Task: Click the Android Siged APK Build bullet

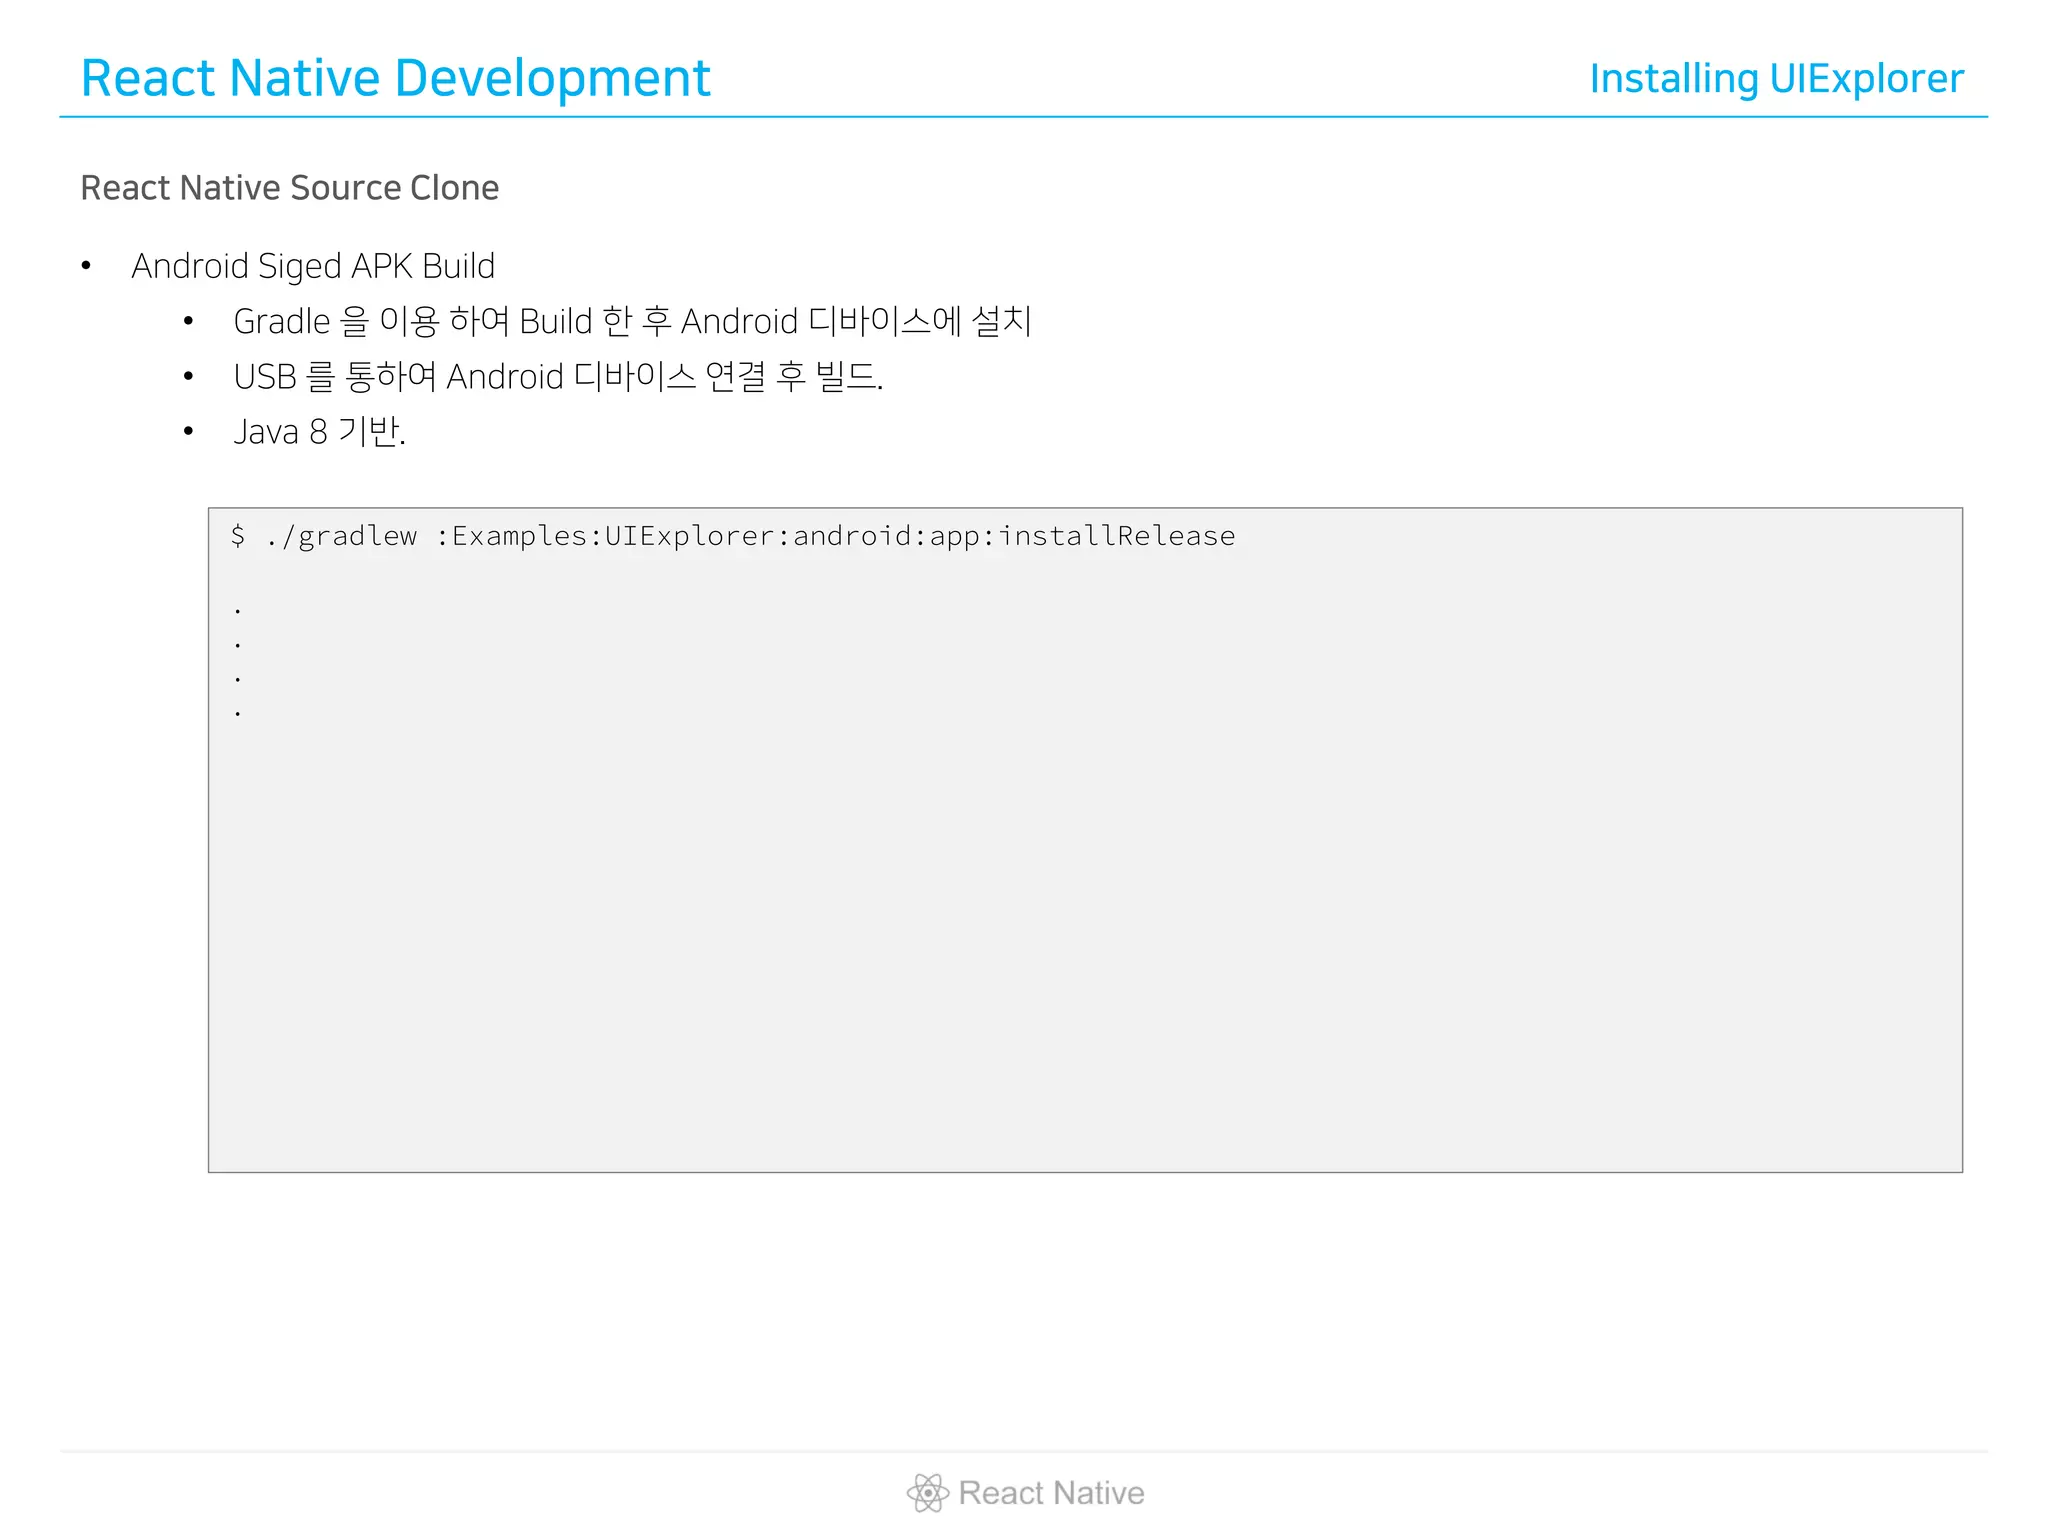Action: point(313,266)
